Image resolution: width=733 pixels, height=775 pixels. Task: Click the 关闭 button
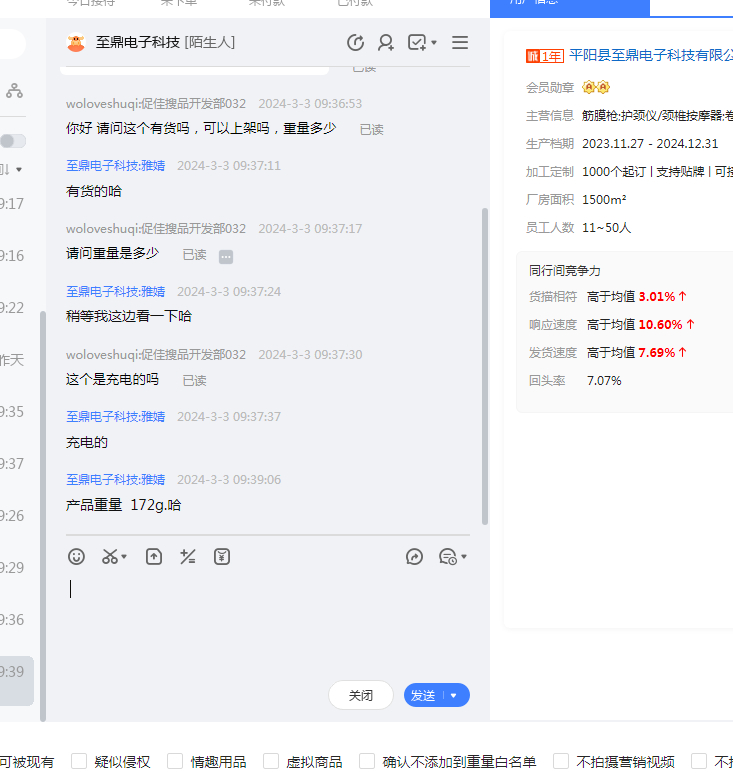pos(360,696)
